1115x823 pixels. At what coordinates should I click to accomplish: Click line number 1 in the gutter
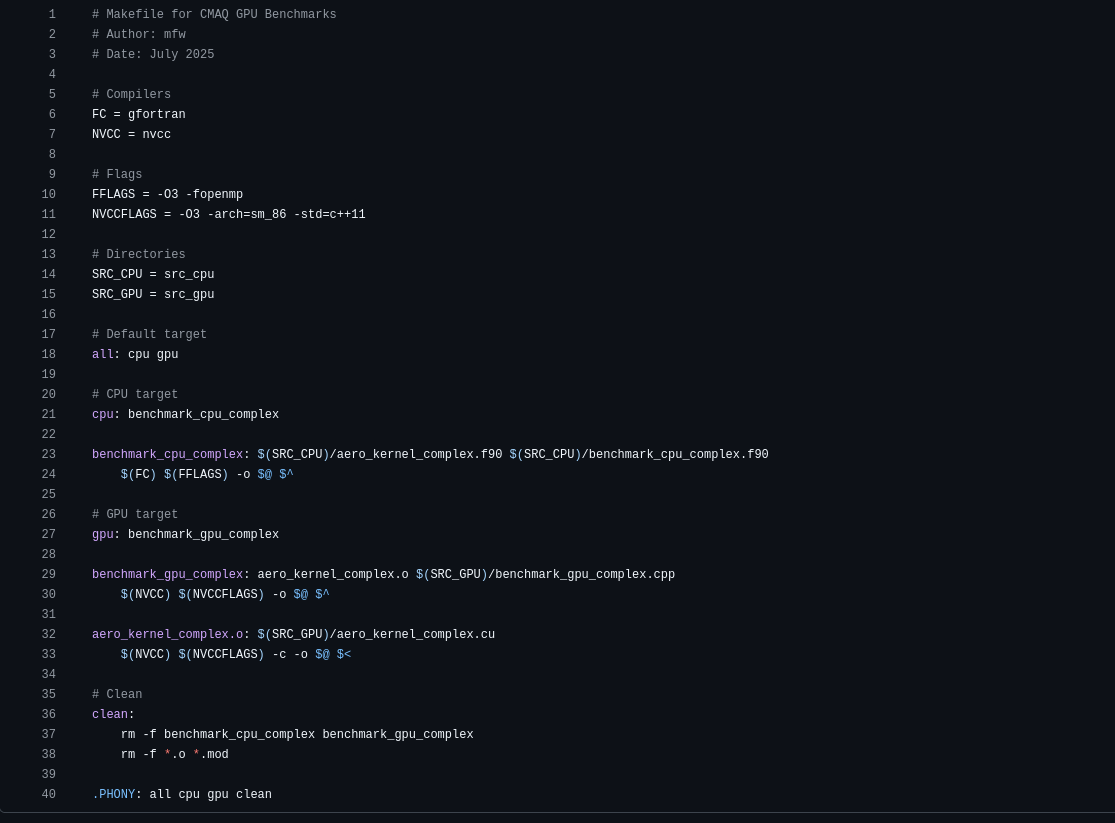pyautogui.click(x=52, y=15)
